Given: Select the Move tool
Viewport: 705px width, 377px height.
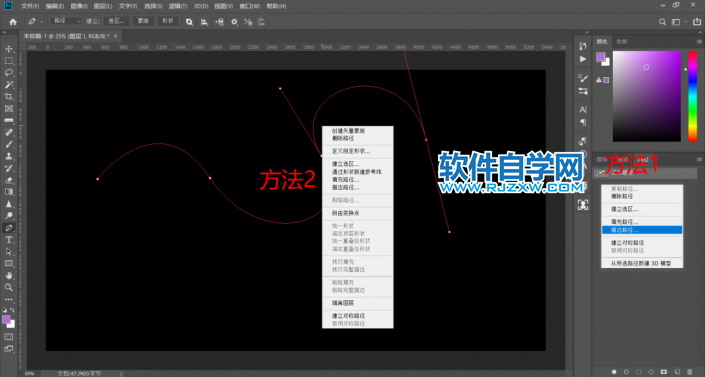Looking at the screenshot, I should point(9,49).
